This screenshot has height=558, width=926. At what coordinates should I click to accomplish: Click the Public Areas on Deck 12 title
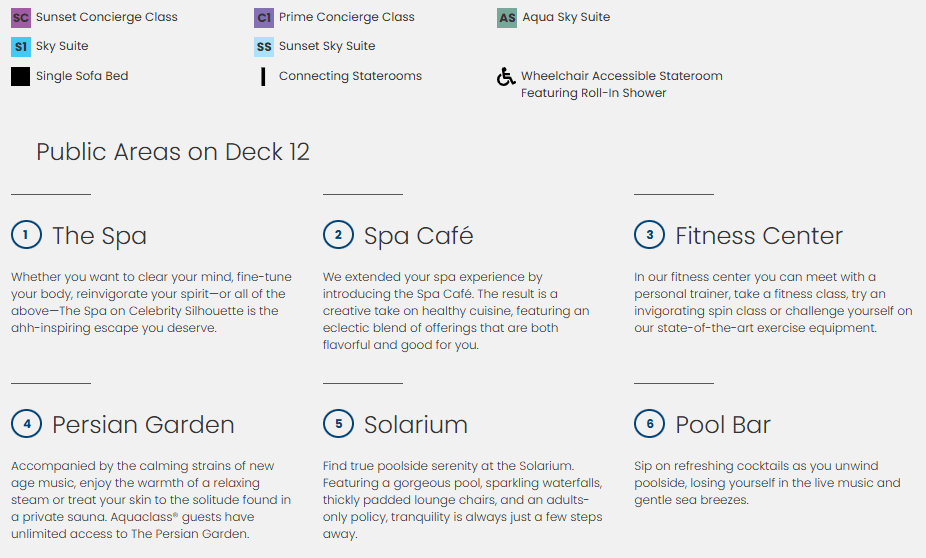pyautogui.click(x=173, y=152)
